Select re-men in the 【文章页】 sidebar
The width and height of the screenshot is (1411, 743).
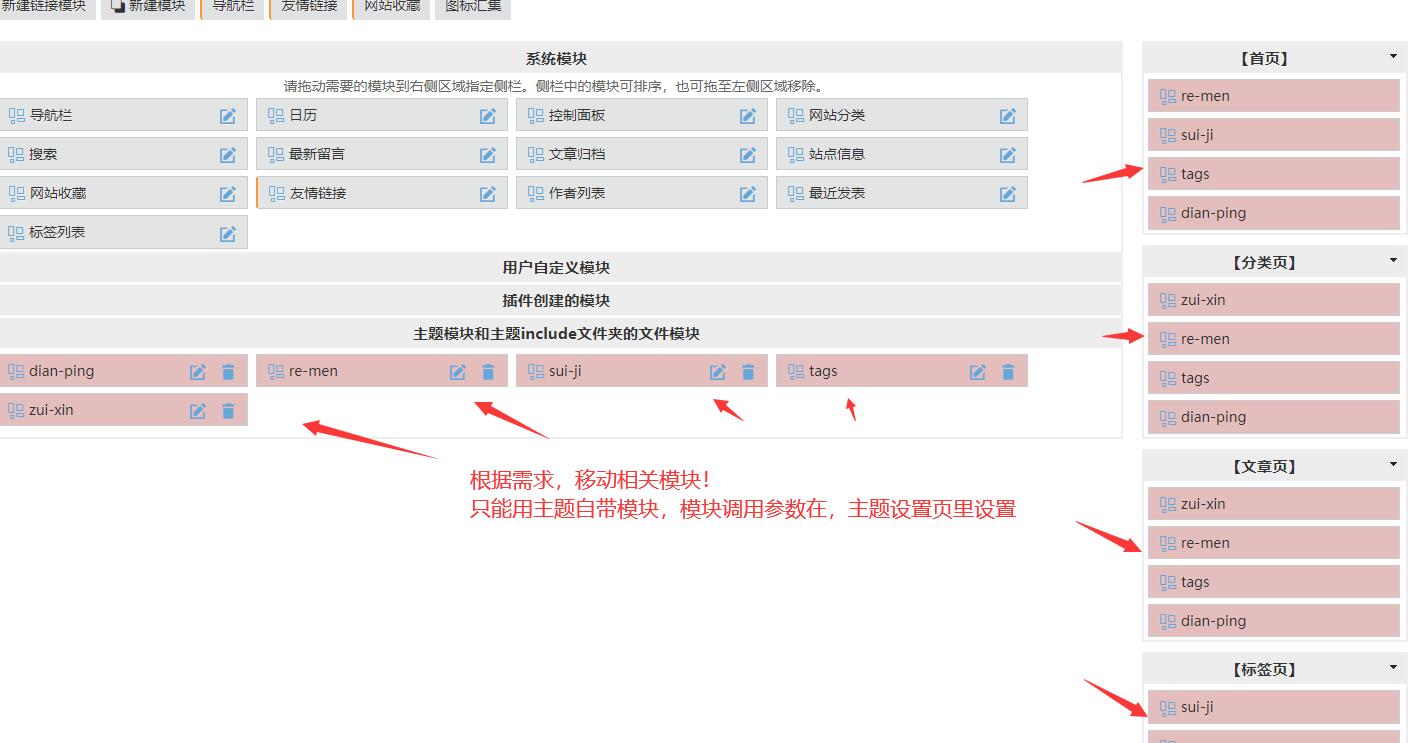pos(1274,543)
